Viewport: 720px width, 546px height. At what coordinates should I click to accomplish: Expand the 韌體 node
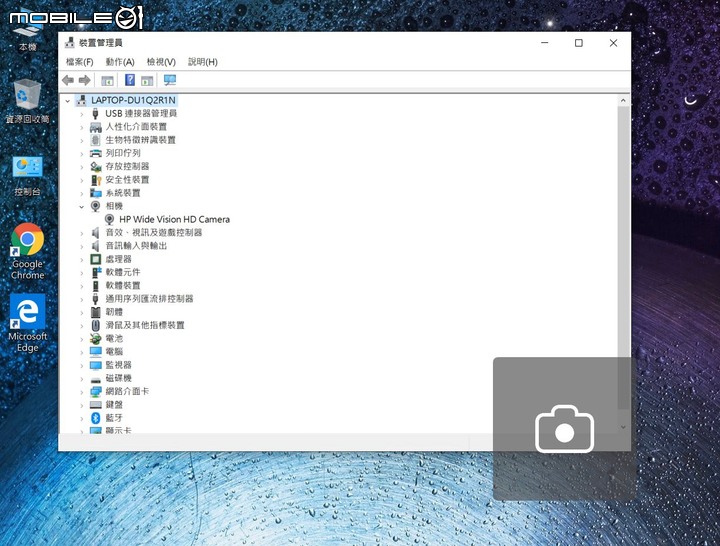pos(82,313)
